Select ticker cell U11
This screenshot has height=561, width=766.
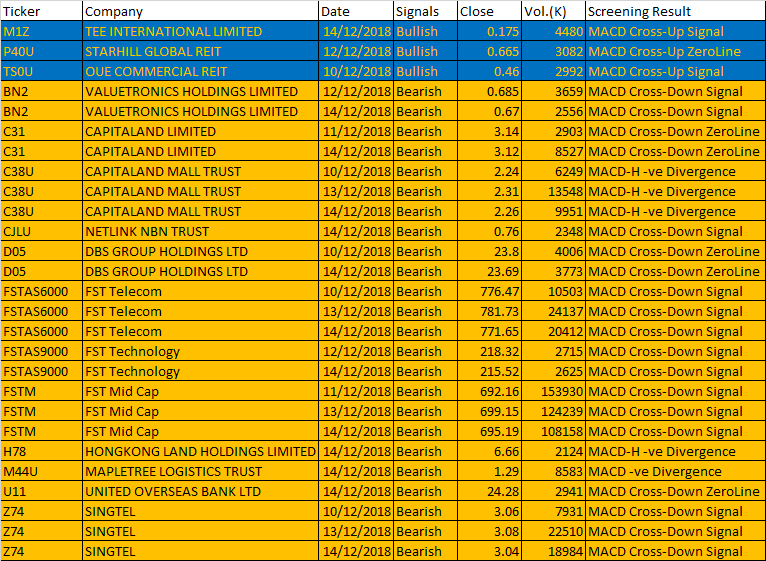click(x=42, y=492)
